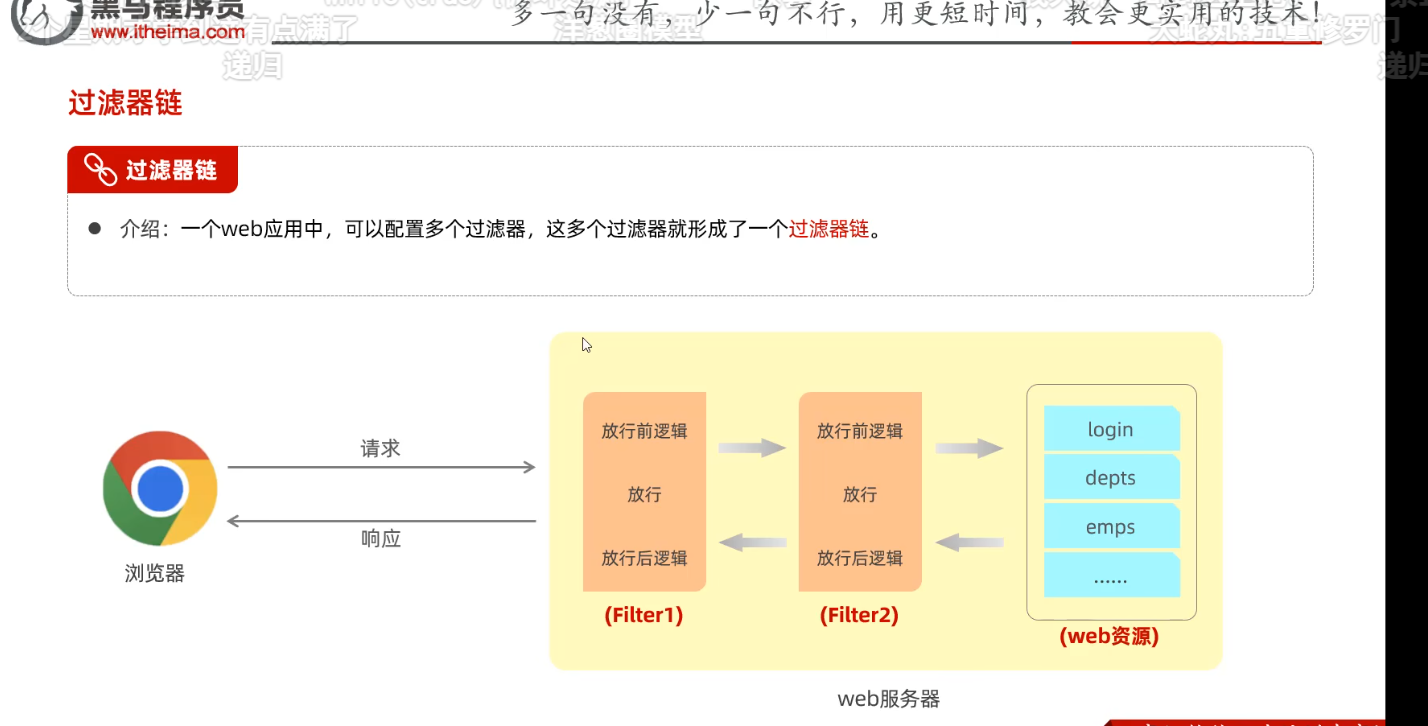Click the ...... resource block
This screenshot has height=726, width=1428.
1110,576
